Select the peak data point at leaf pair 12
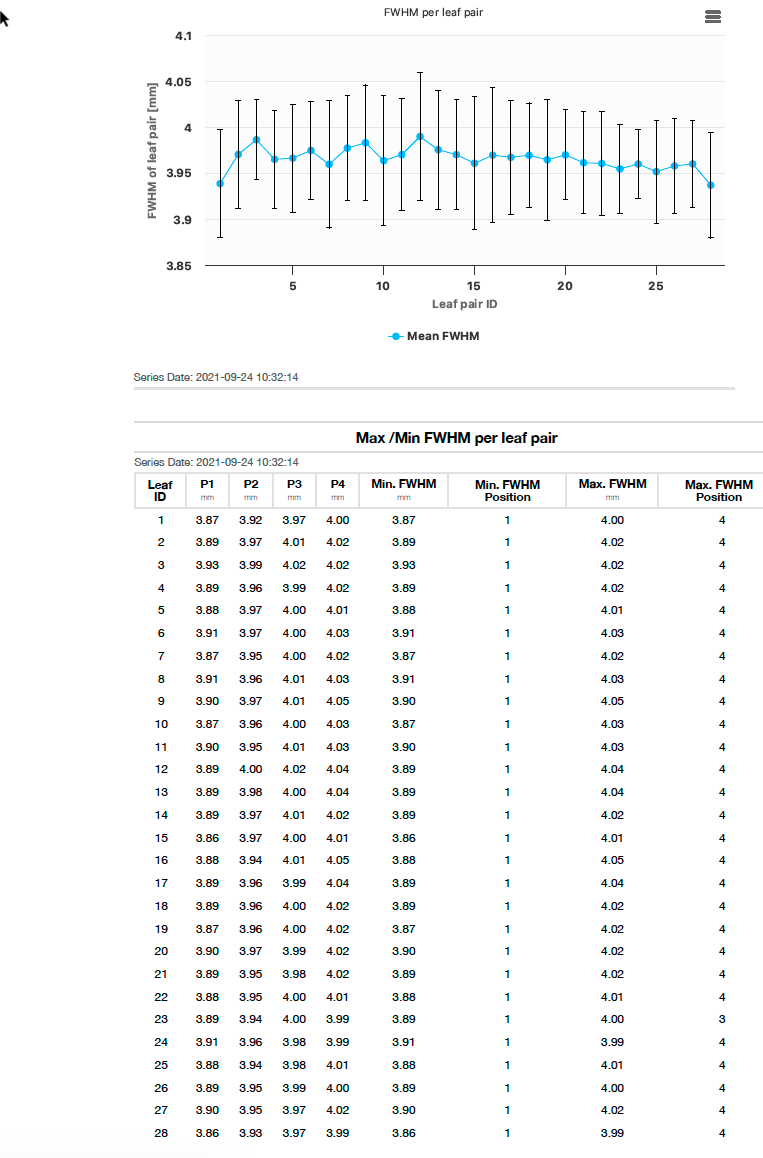The height and width of the screenshot is (1158, 763). pyautogui.click(x=420, y=136)
